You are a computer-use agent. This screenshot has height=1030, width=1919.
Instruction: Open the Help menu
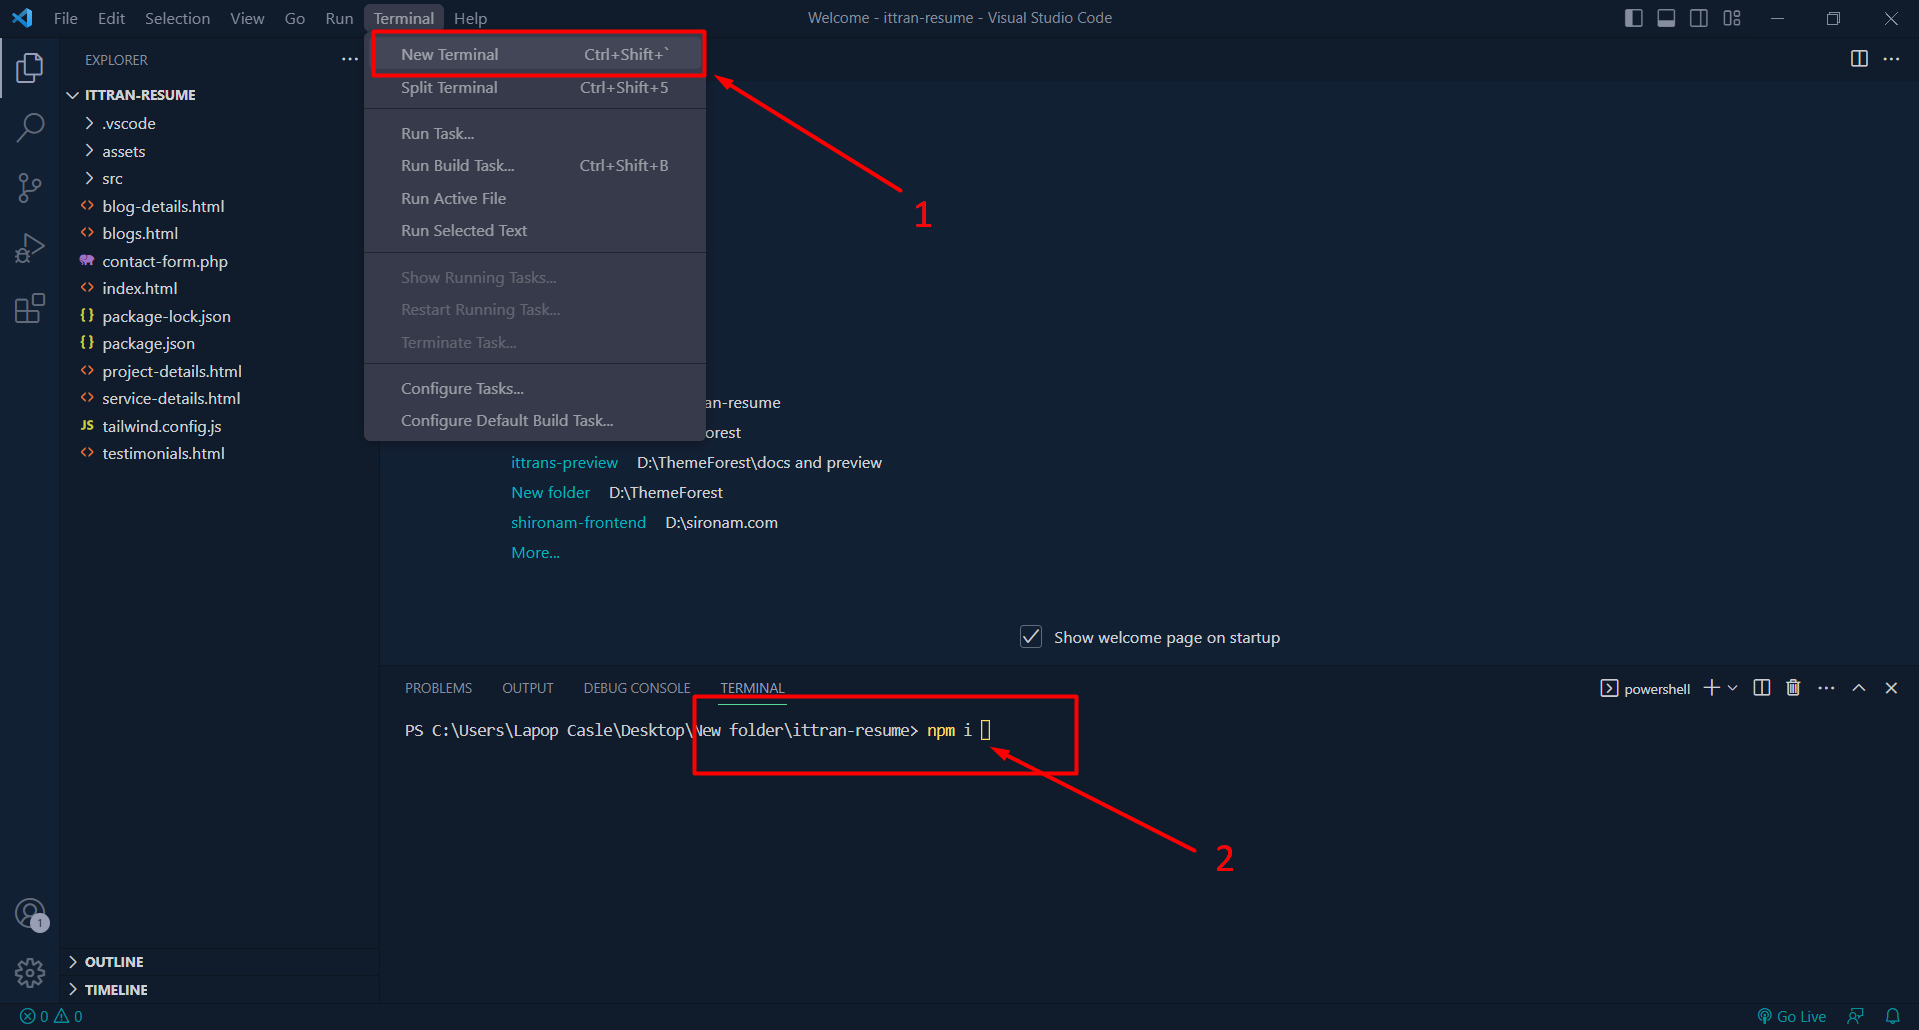(470, 18)
